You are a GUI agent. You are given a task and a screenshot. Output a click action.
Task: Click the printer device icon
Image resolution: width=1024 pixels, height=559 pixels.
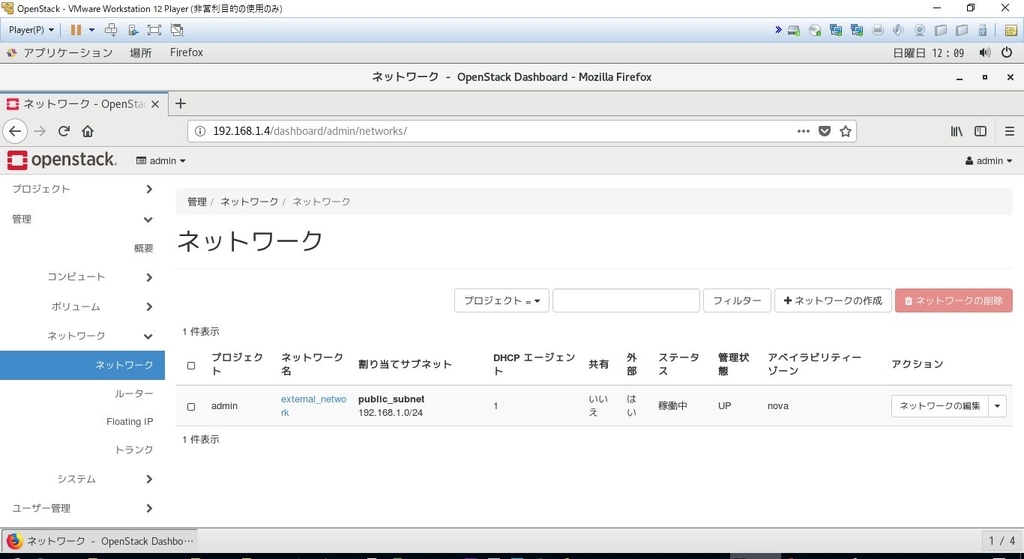(x=878, y=30)
